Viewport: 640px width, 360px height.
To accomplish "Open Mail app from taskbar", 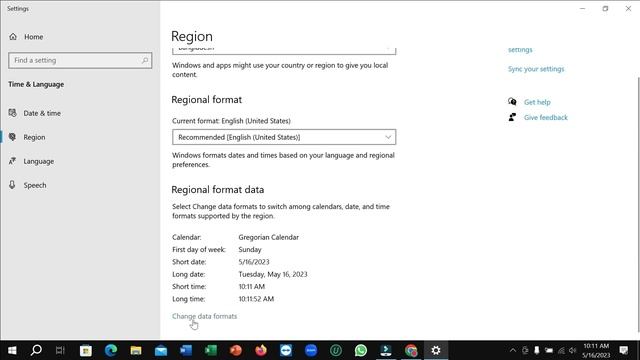I will (161, 350).
